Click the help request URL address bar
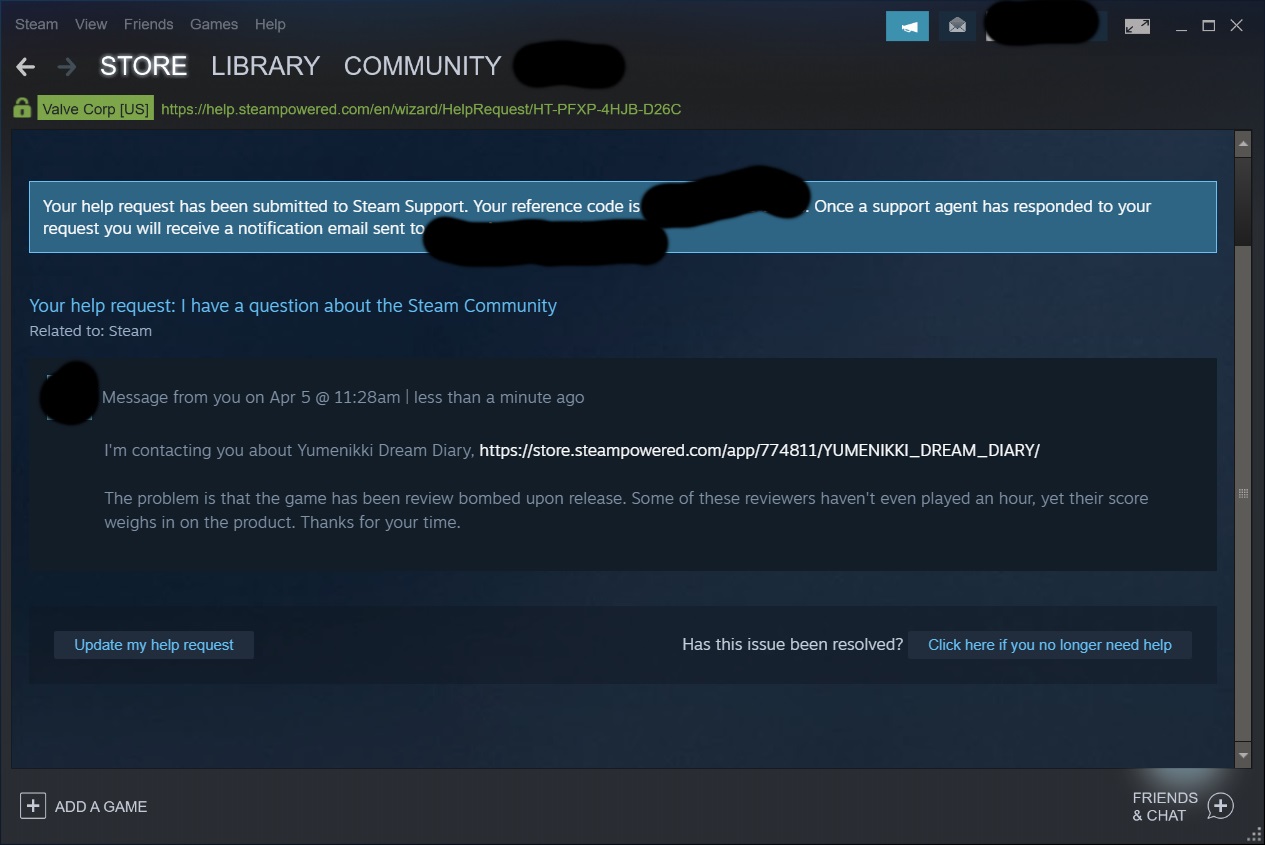1265x845 pixels. tap(421, 109)
